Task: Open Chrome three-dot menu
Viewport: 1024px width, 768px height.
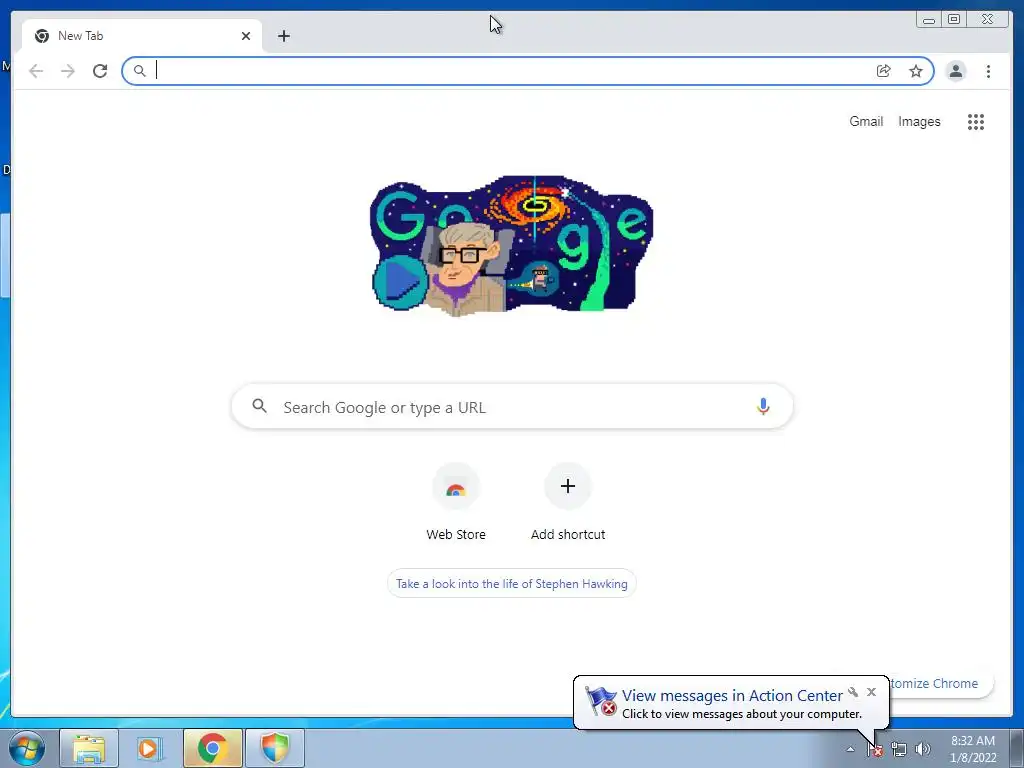Action: (x=988, y=71)
